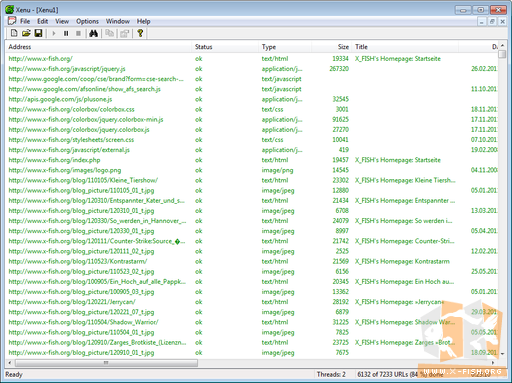Image resolution: width=512 pixels, height=383 pixels.
Task: Click the New document toolbar icon
Action: pyautogui.click(x=14, y=33)
